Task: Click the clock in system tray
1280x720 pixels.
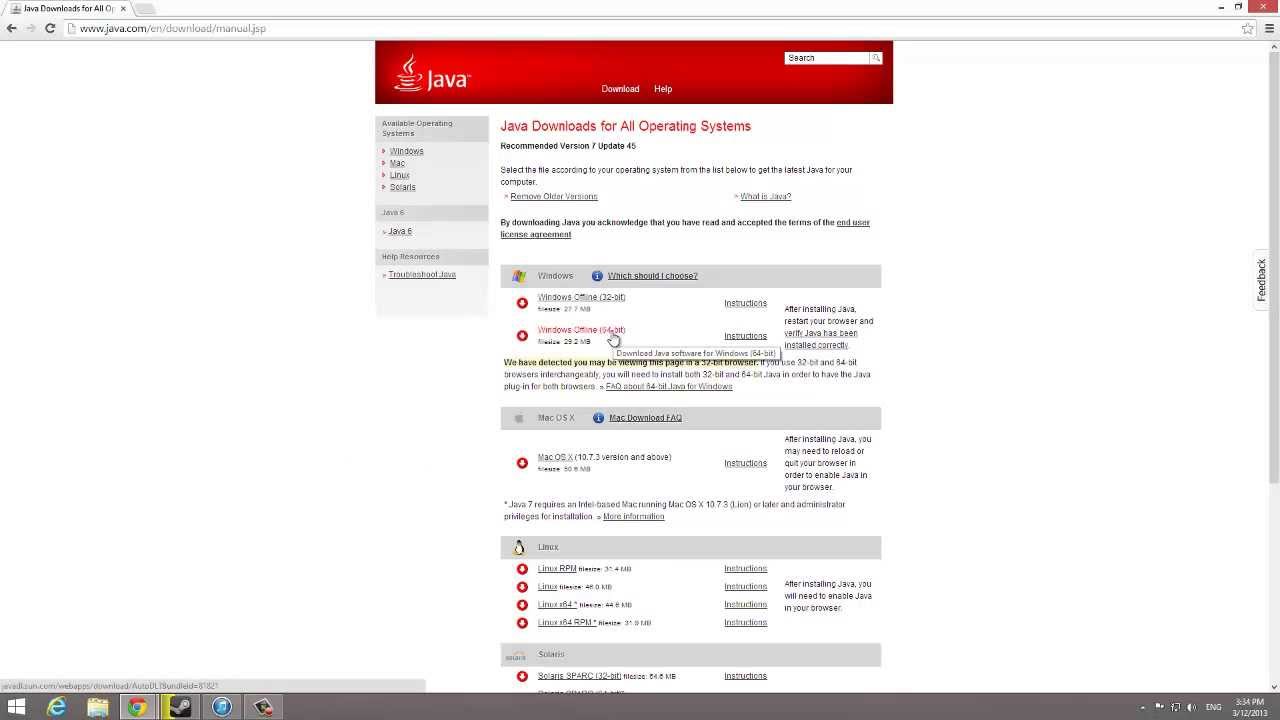Action: point(1250,707)
